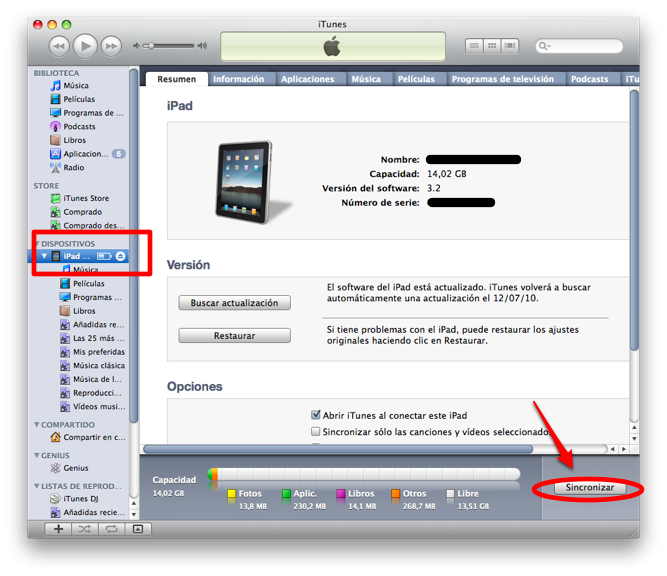Switch to the Información tab
Screen dimensions: 667x576
point(239,79)
